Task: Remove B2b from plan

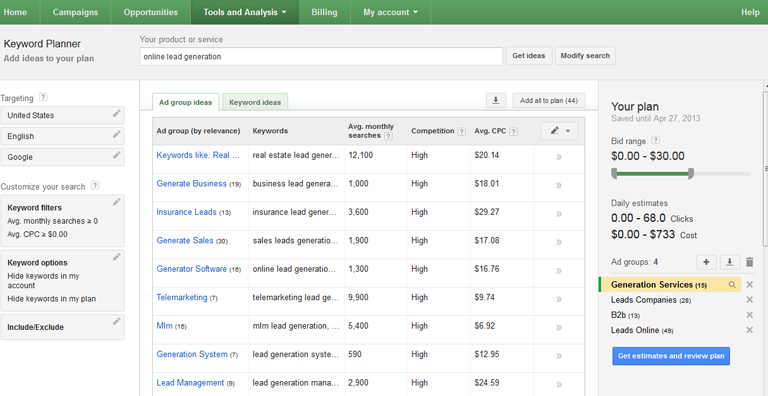Action: (749, 315)
